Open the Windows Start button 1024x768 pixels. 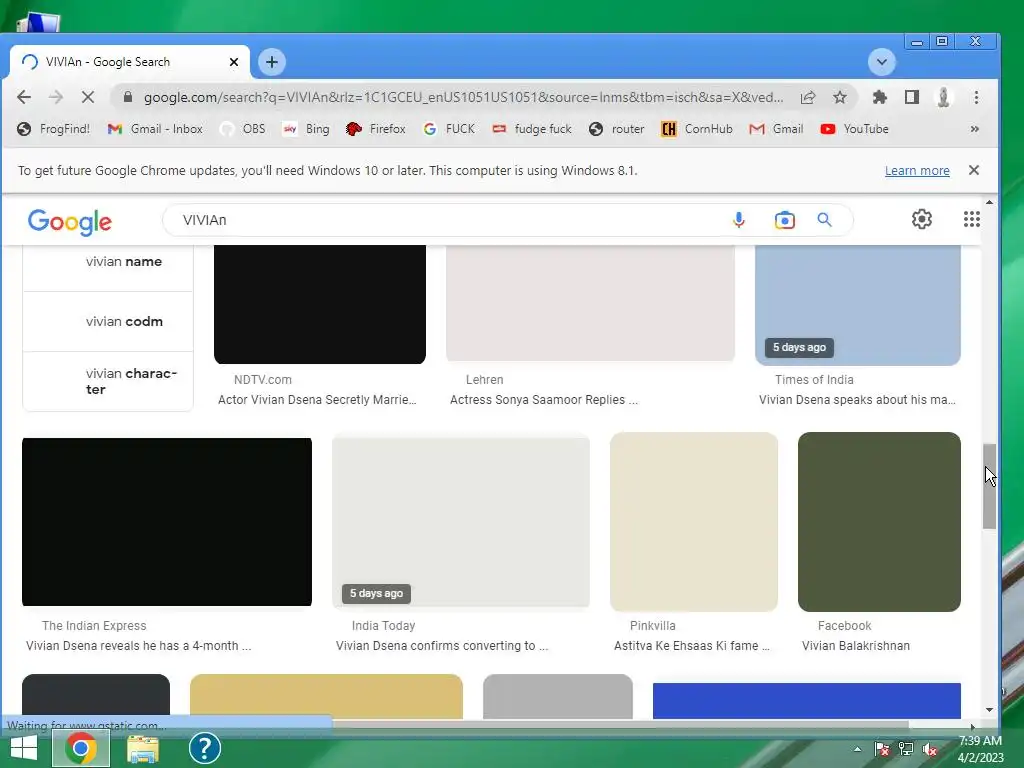tap(24, 748)
